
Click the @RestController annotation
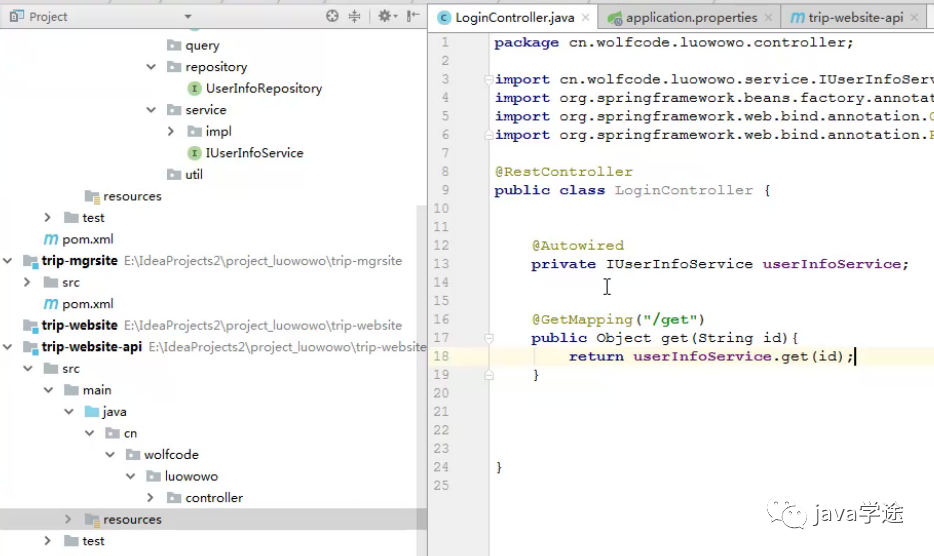click(563, 172)
